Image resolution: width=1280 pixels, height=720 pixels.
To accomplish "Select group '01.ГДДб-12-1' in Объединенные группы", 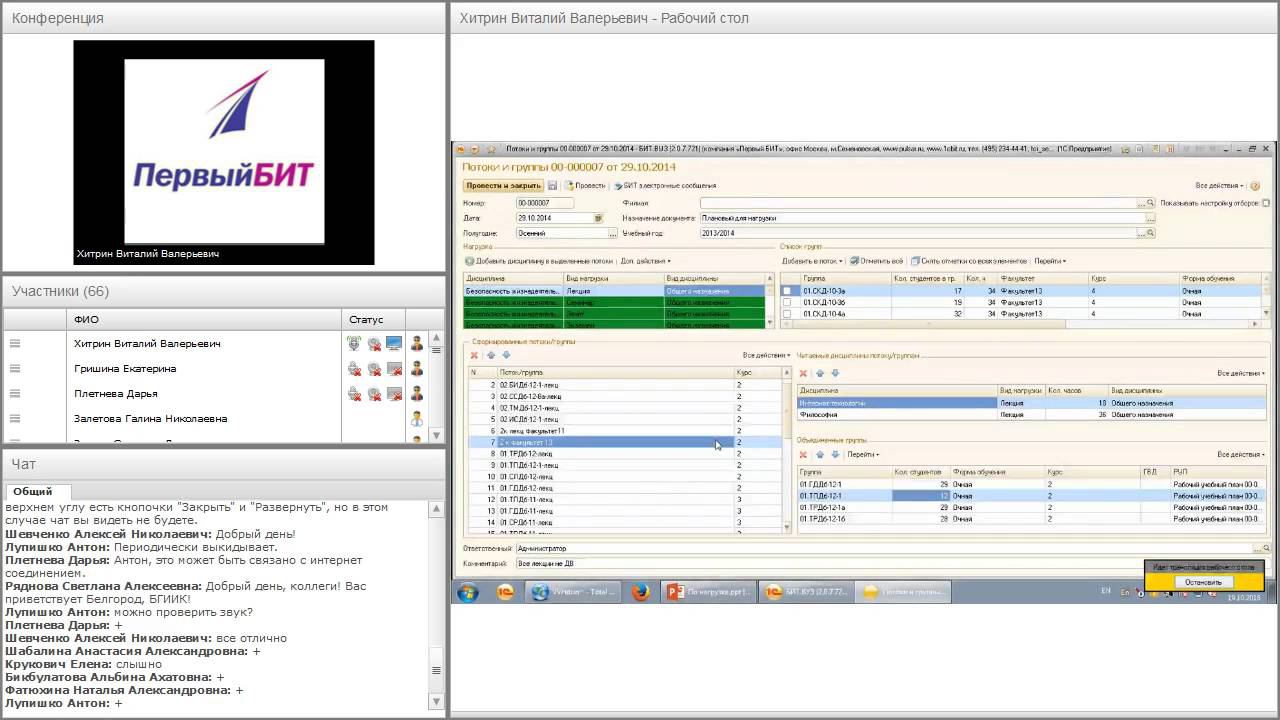I will pos(1033,484).
